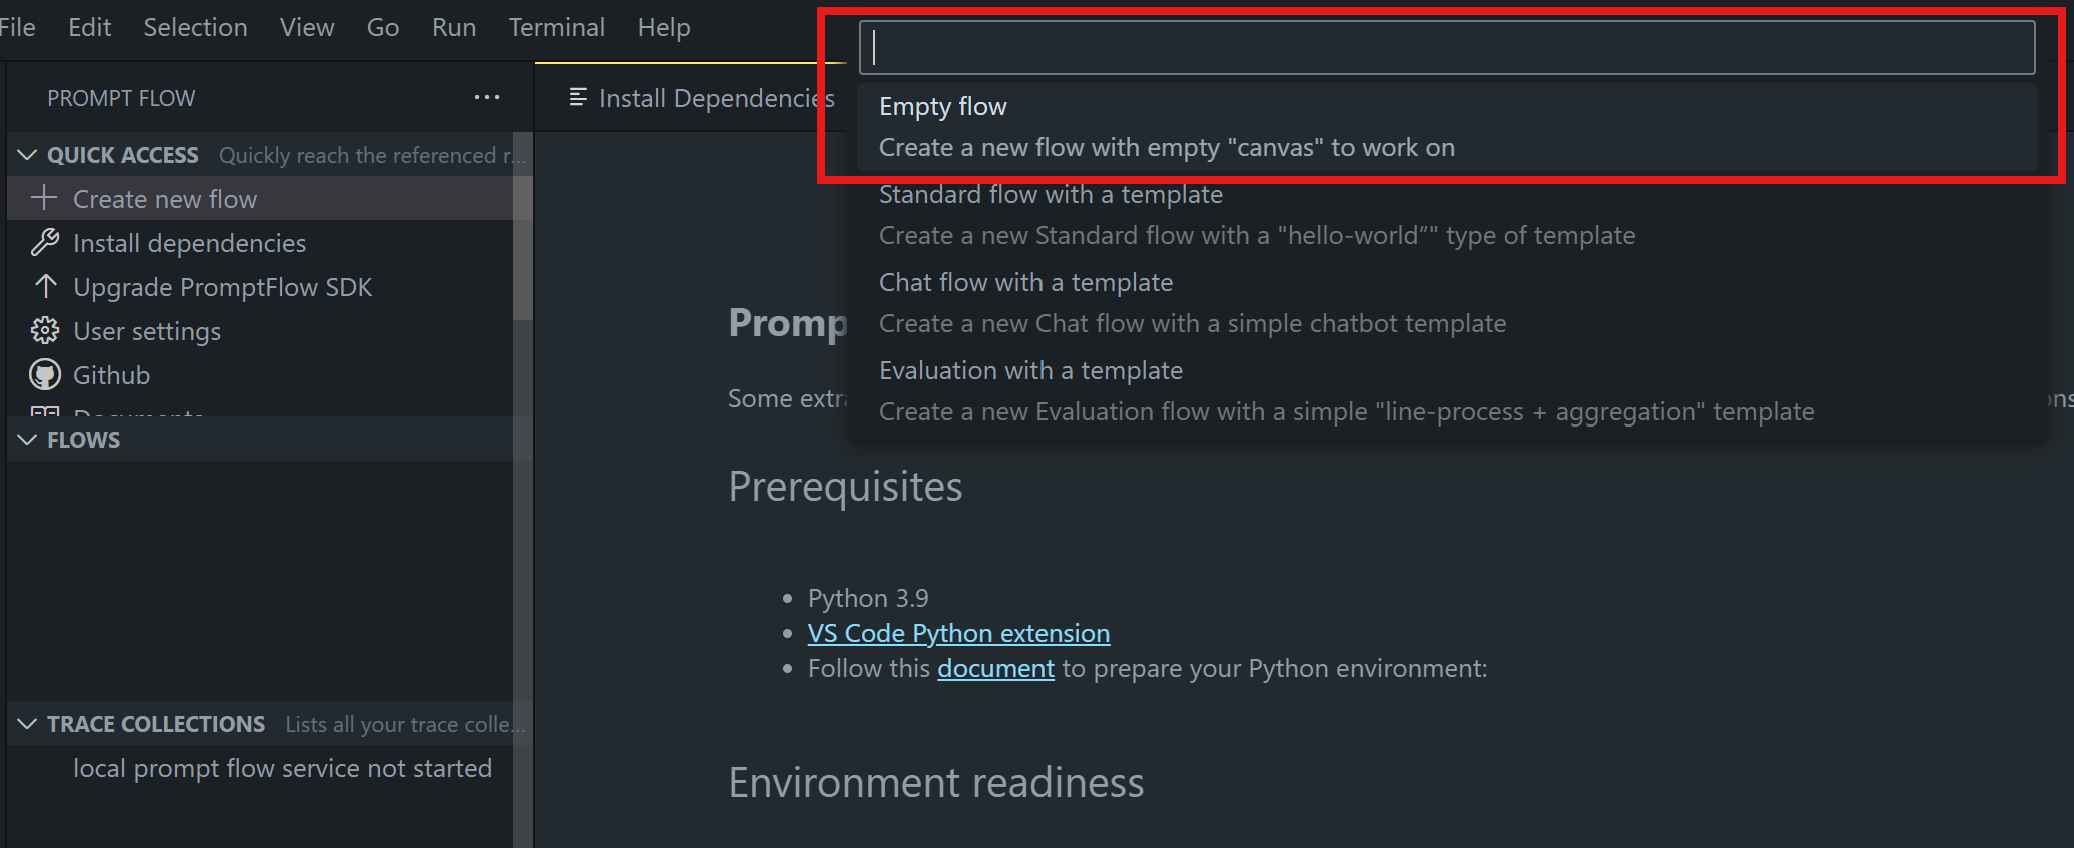Open the Go menu
This screenshot has height=848, width=2074.
point(383,27)
